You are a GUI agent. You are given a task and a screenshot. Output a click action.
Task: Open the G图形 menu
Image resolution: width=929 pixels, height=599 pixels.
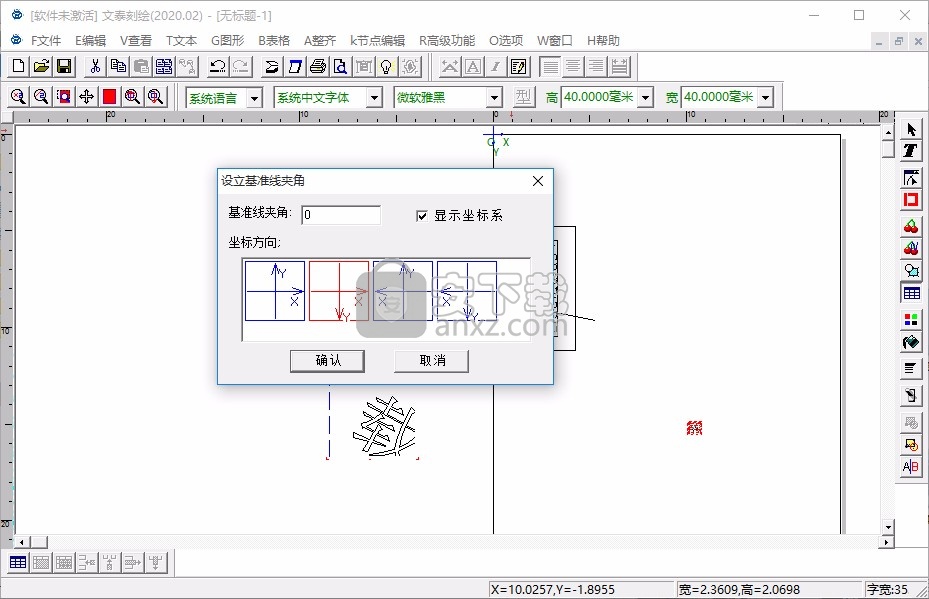coord(228,40)
